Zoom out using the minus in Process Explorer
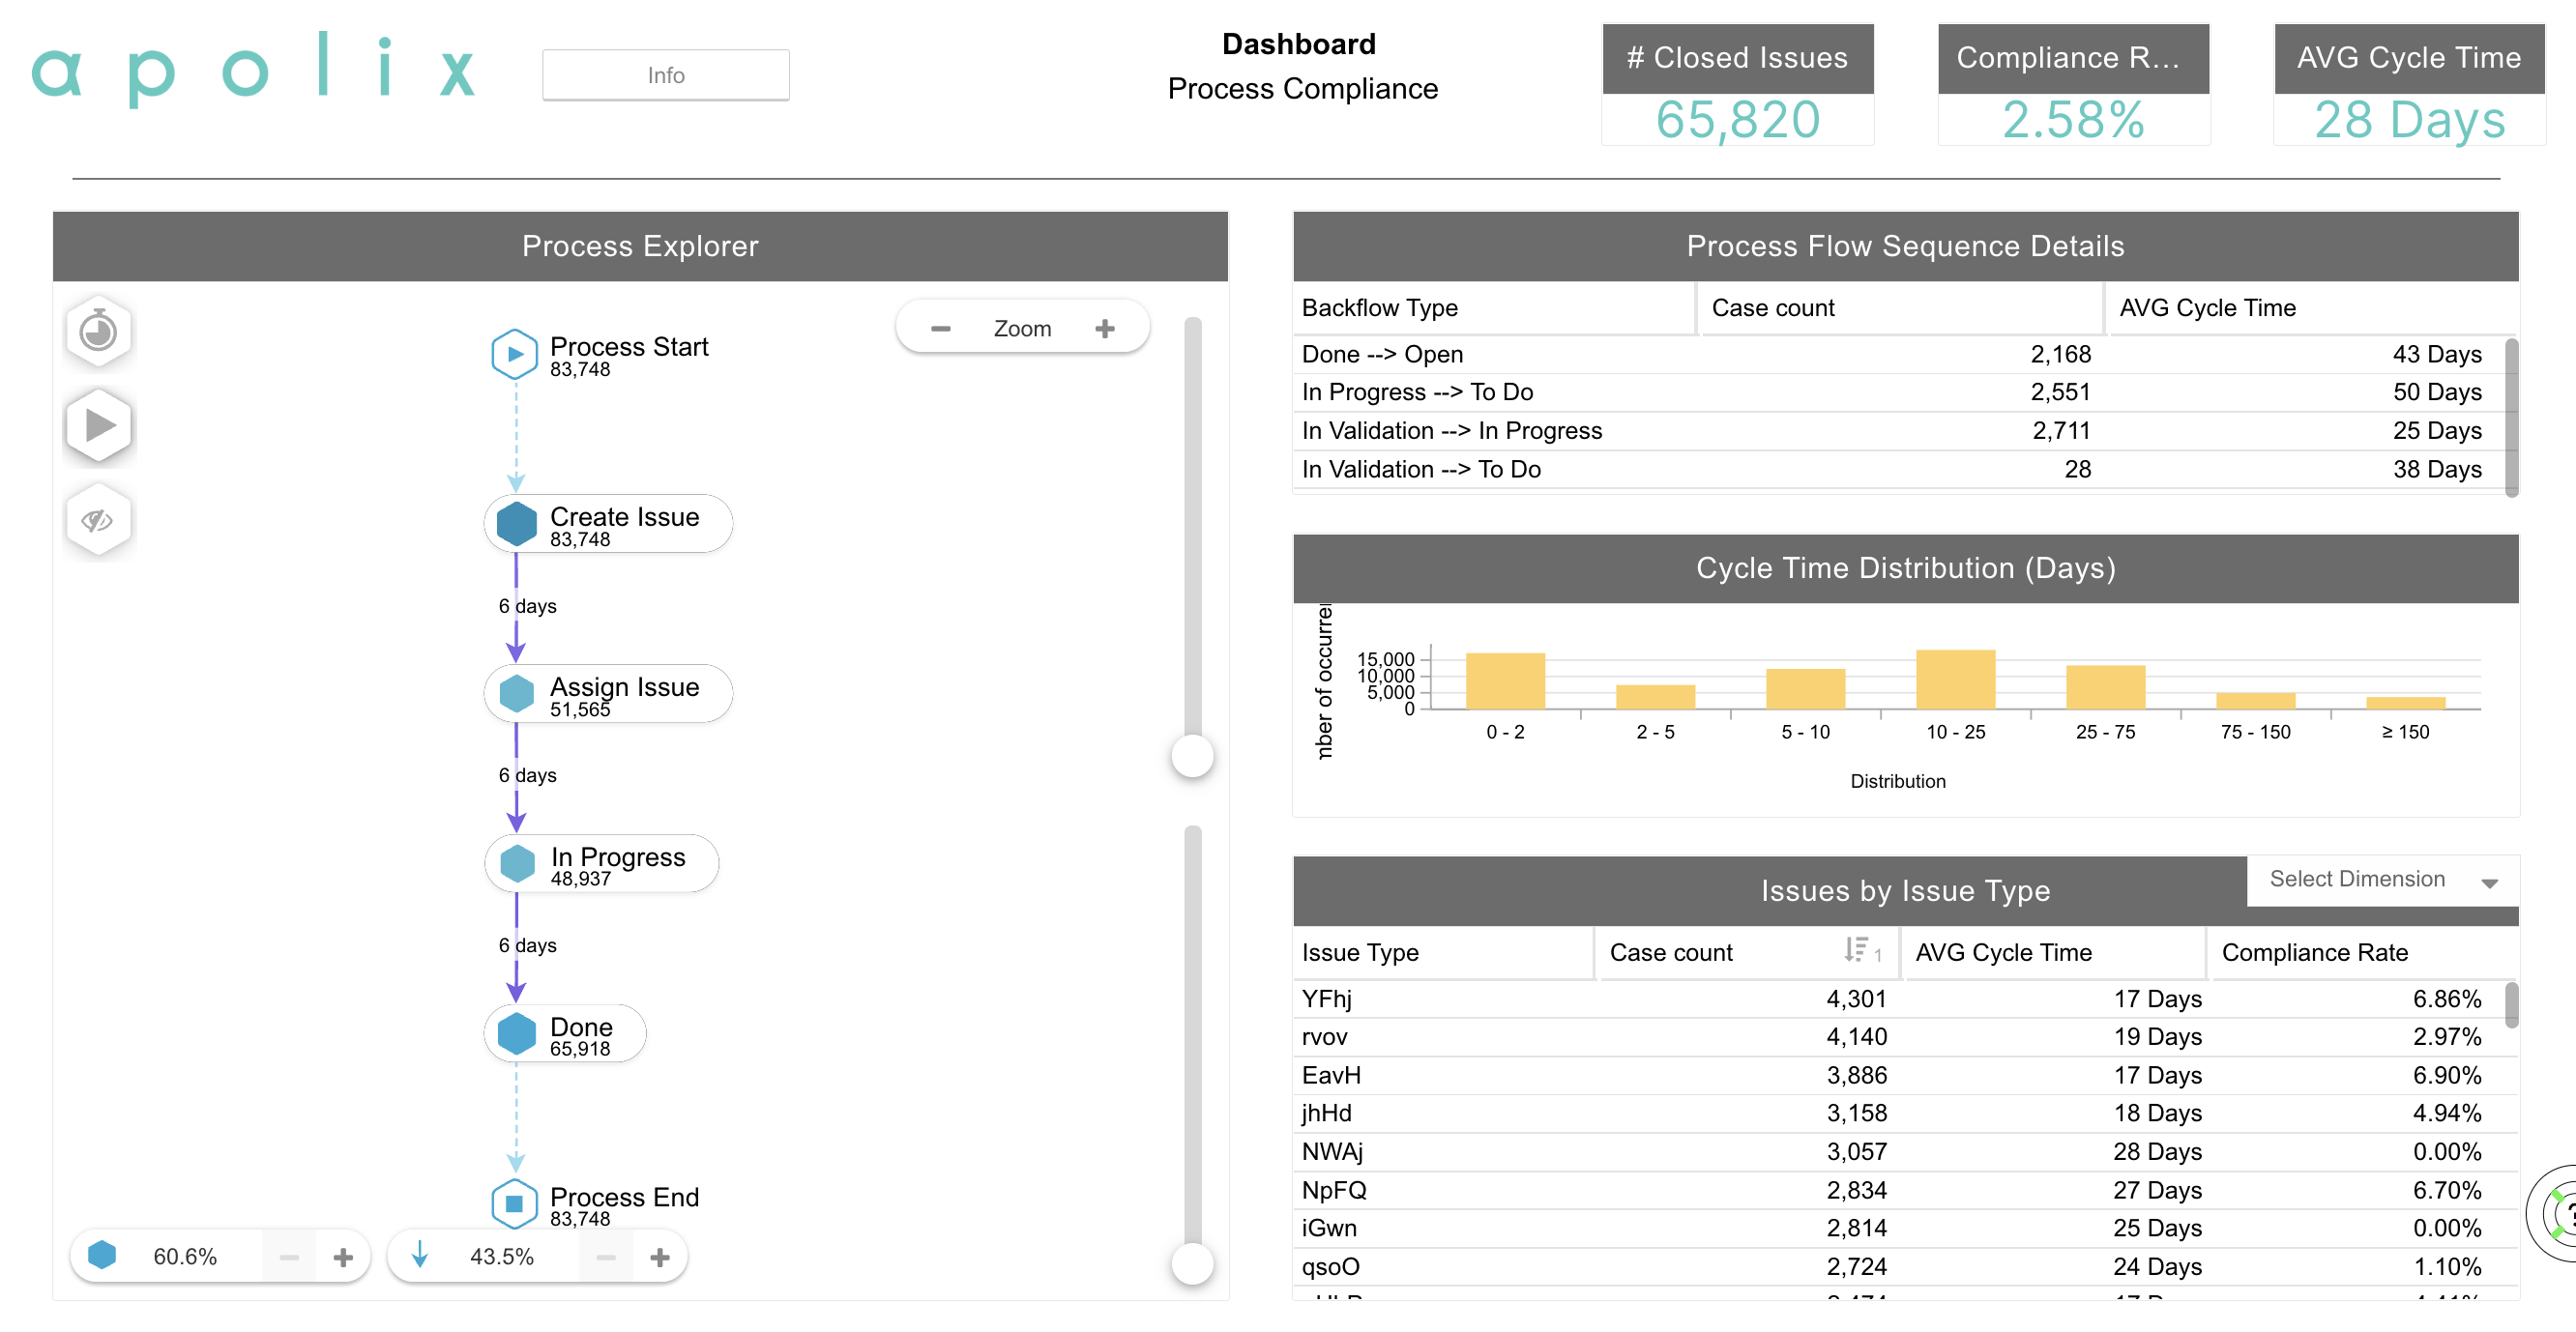Image resolution: width=2576 pixels, height=1332 pixels. 940,327
